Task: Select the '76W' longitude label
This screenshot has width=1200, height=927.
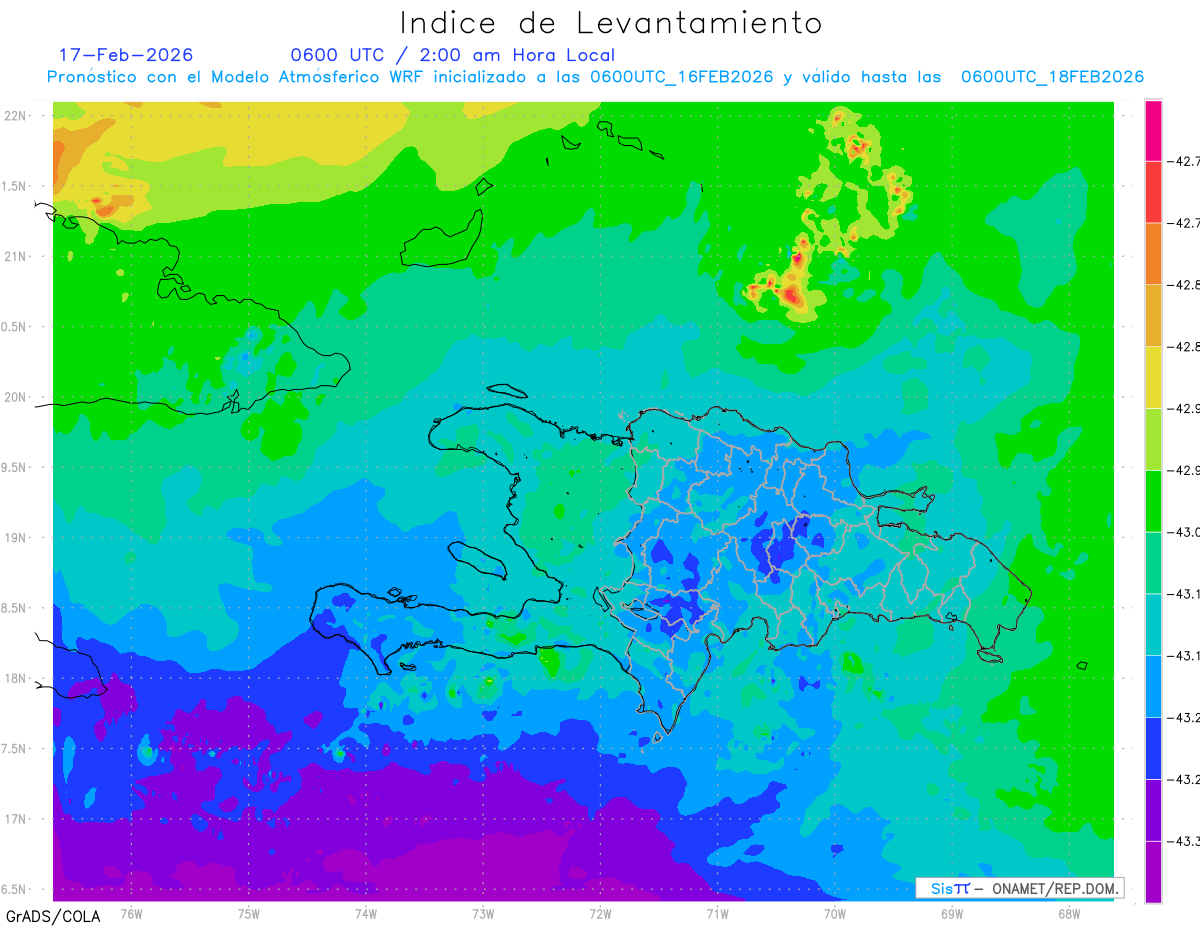Action: [x=131, y=913]
